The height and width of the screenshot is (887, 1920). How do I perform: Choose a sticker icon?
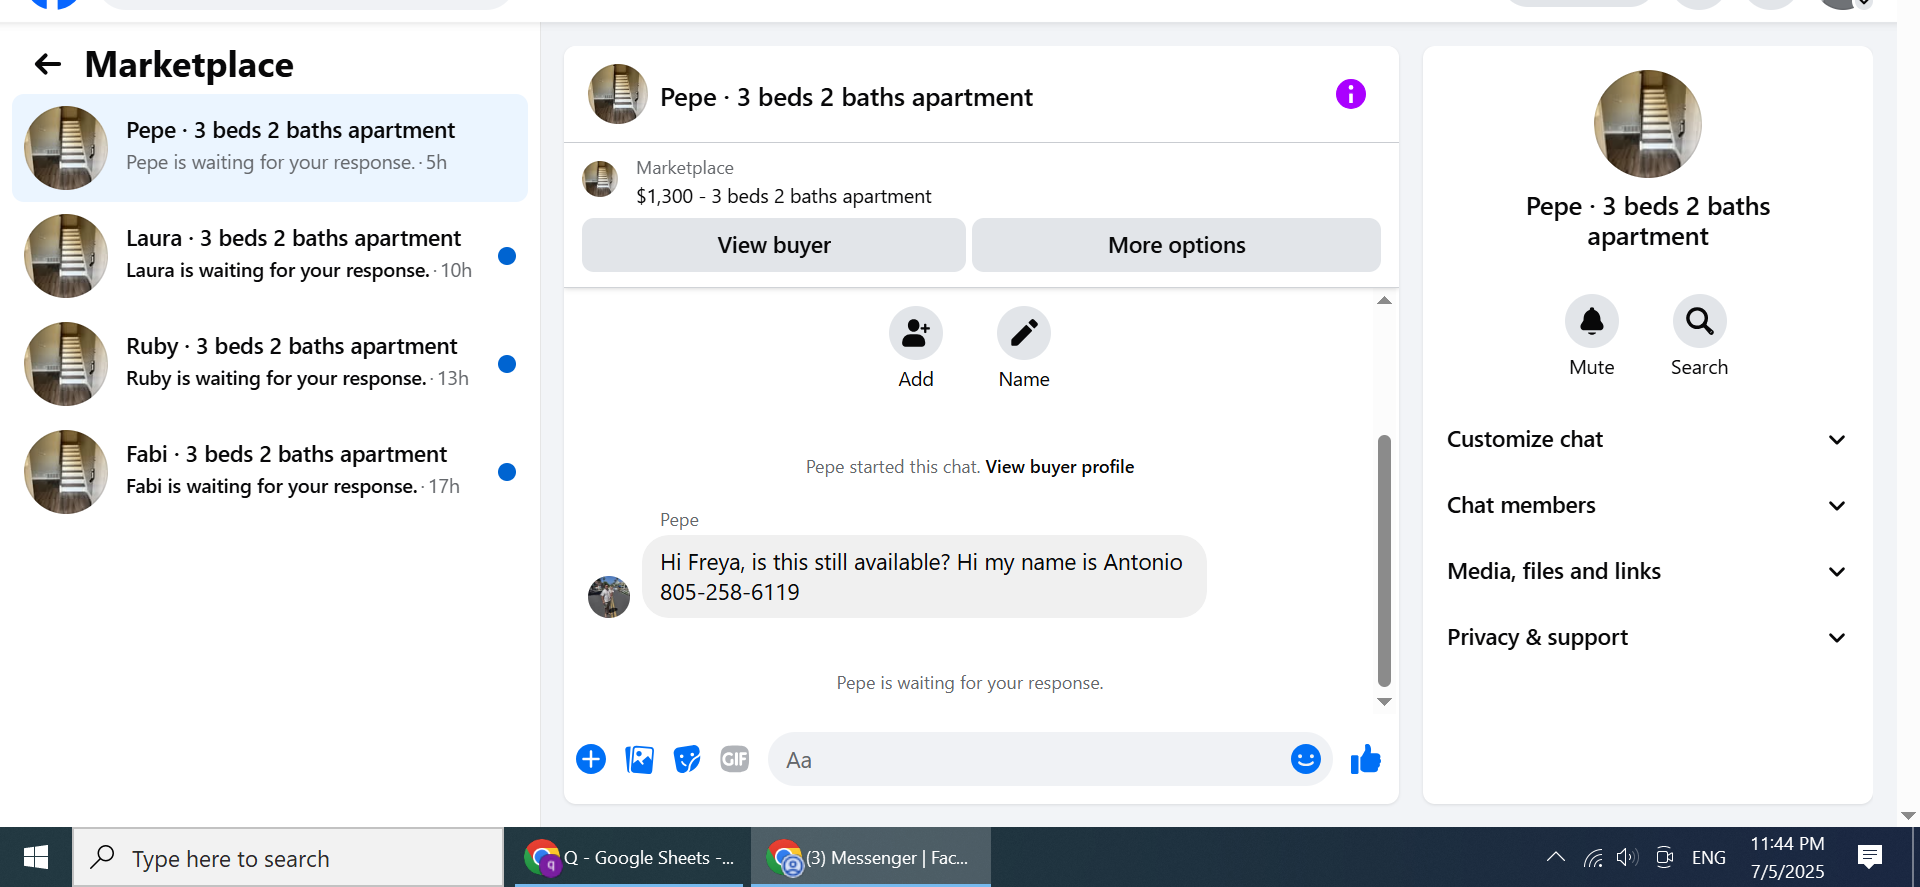click(x=687, y=760)
